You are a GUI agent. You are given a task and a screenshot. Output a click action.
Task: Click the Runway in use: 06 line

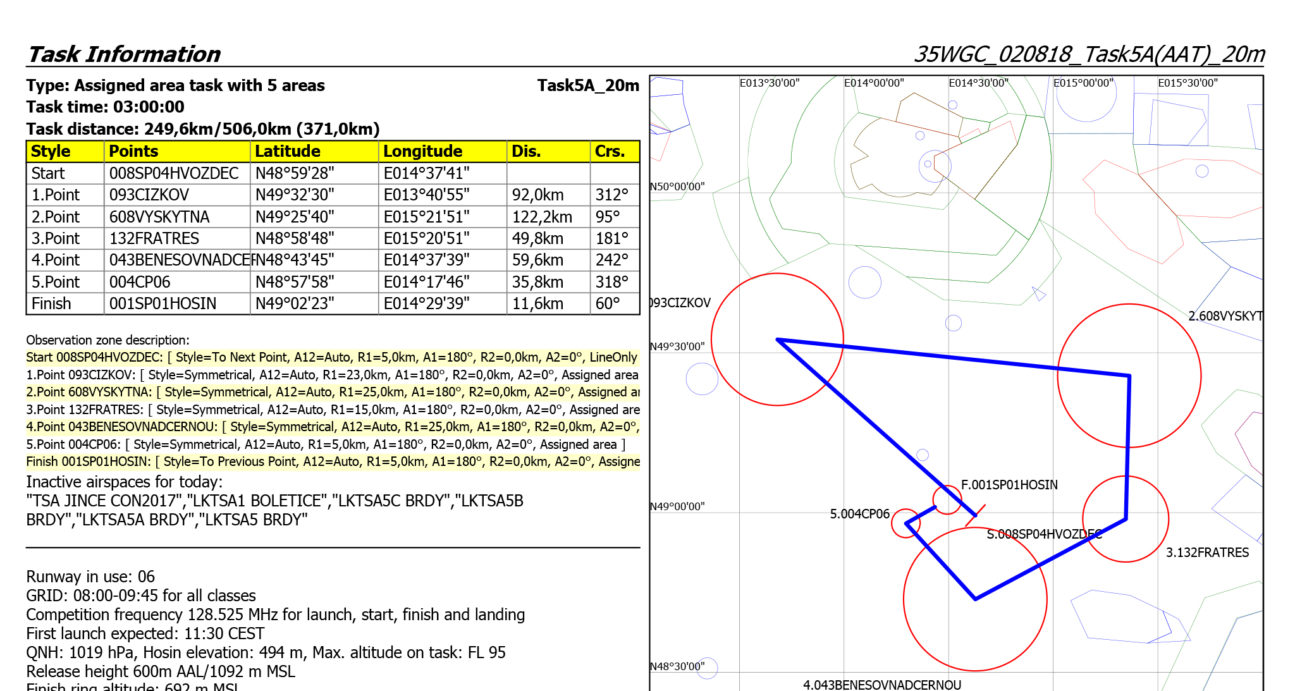[x=90, y=577]
